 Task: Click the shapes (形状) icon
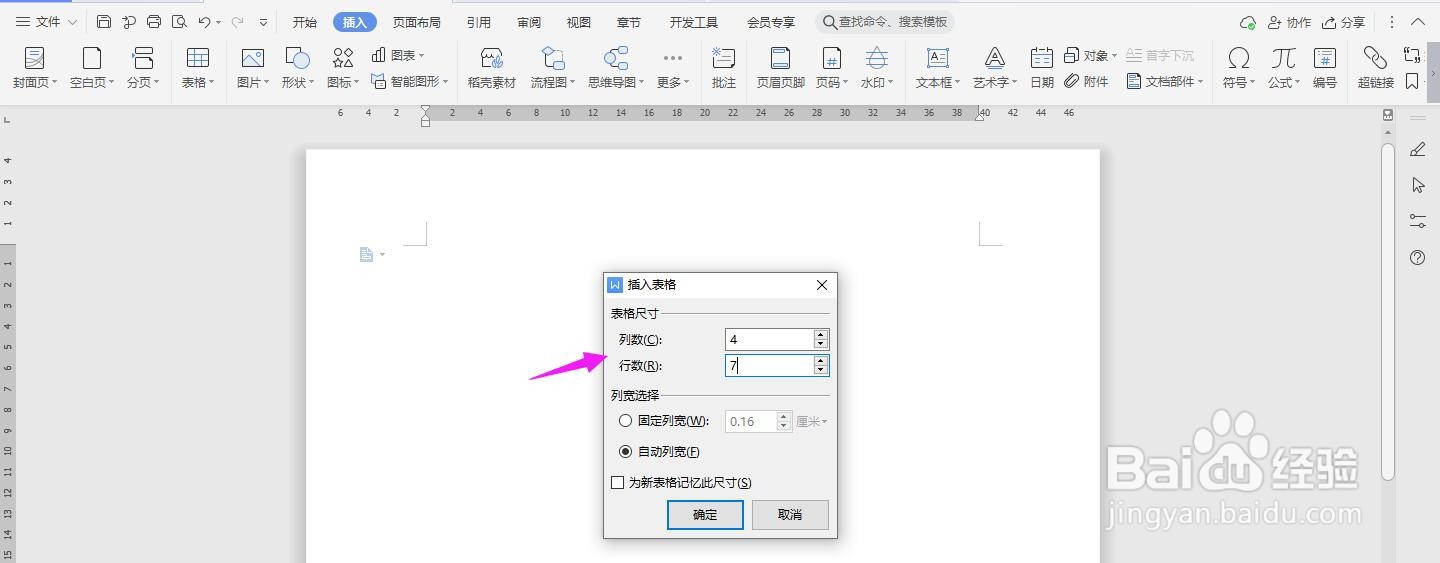pyautogui.click(x=297, y=58)
